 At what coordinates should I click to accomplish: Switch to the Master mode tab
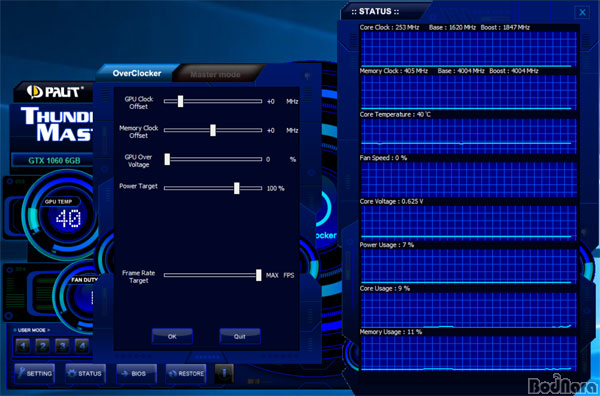point(215,74)
